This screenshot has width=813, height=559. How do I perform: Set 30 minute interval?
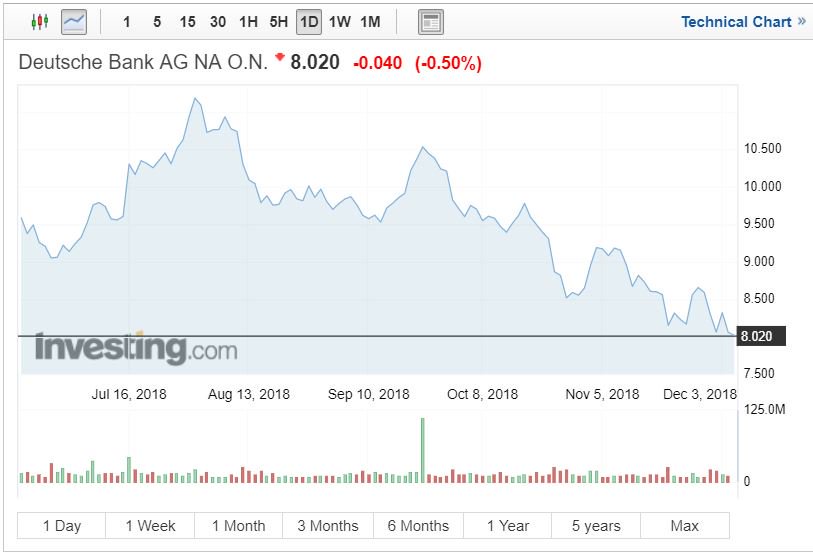click(x=218, y=22)
